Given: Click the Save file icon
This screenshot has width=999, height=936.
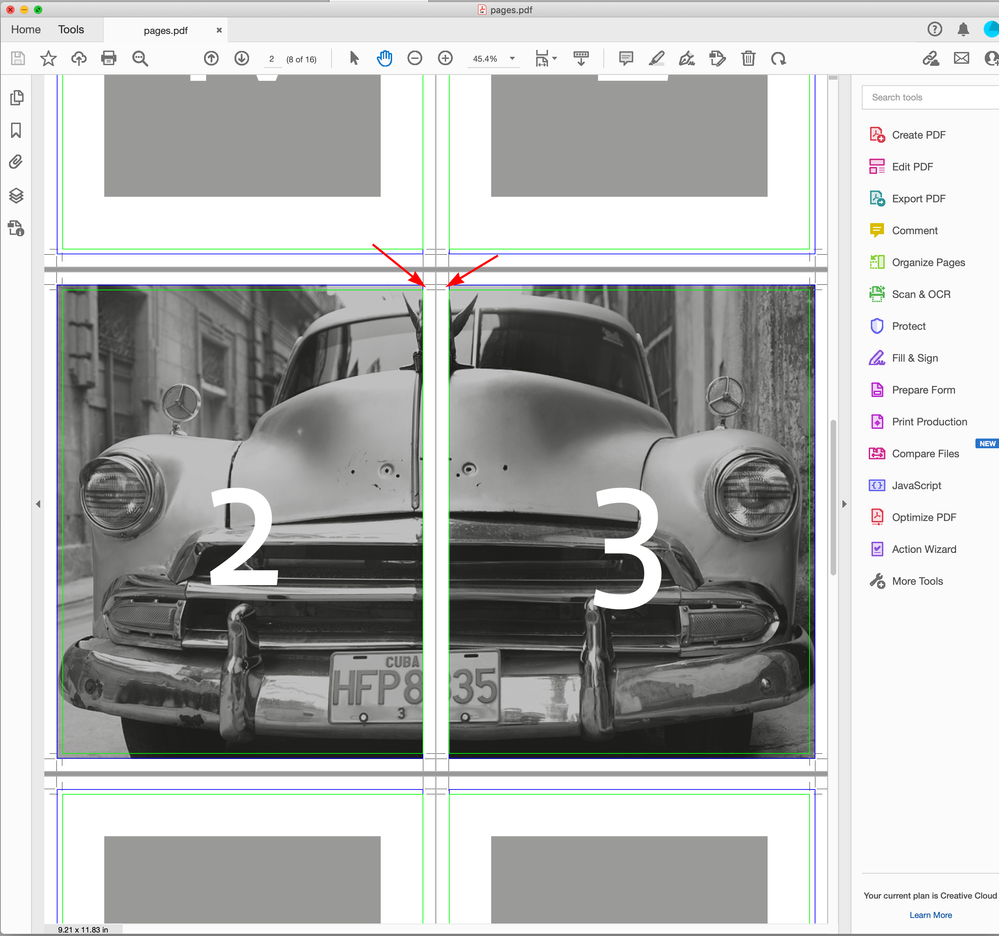Looking at the screenshot, I should click(18, 59).
